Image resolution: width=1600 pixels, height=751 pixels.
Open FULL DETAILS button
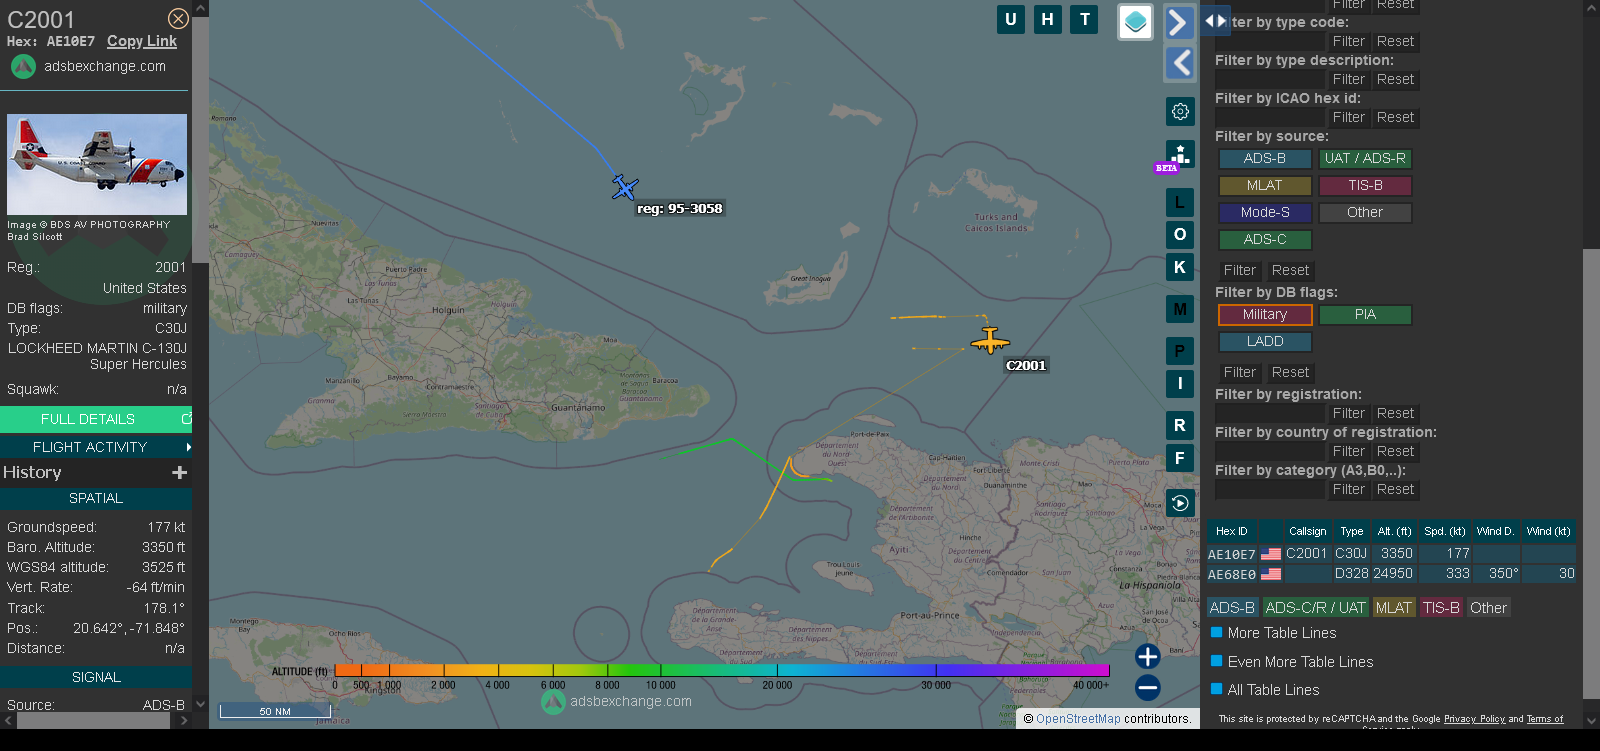tap(96, 419)
